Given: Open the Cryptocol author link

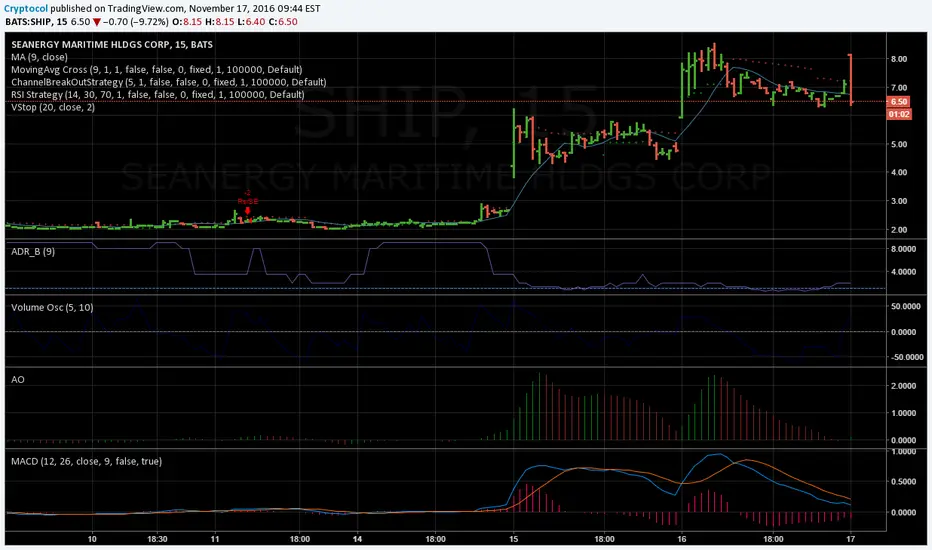Looking at the screenshot, I should [x=26, y=8].
